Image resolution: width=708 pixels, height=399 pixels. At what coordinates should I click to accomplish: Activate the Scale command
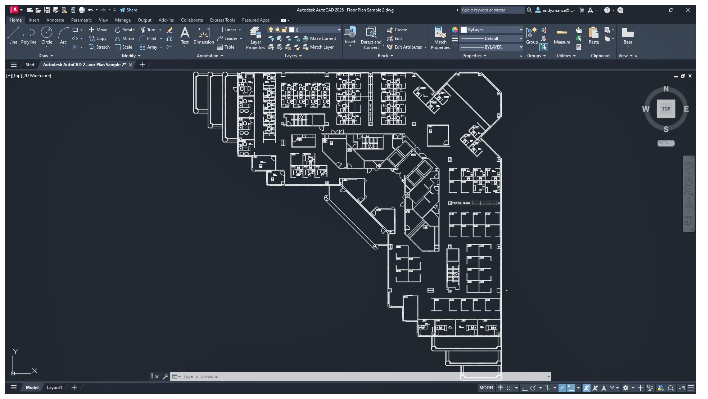(124, 47)
